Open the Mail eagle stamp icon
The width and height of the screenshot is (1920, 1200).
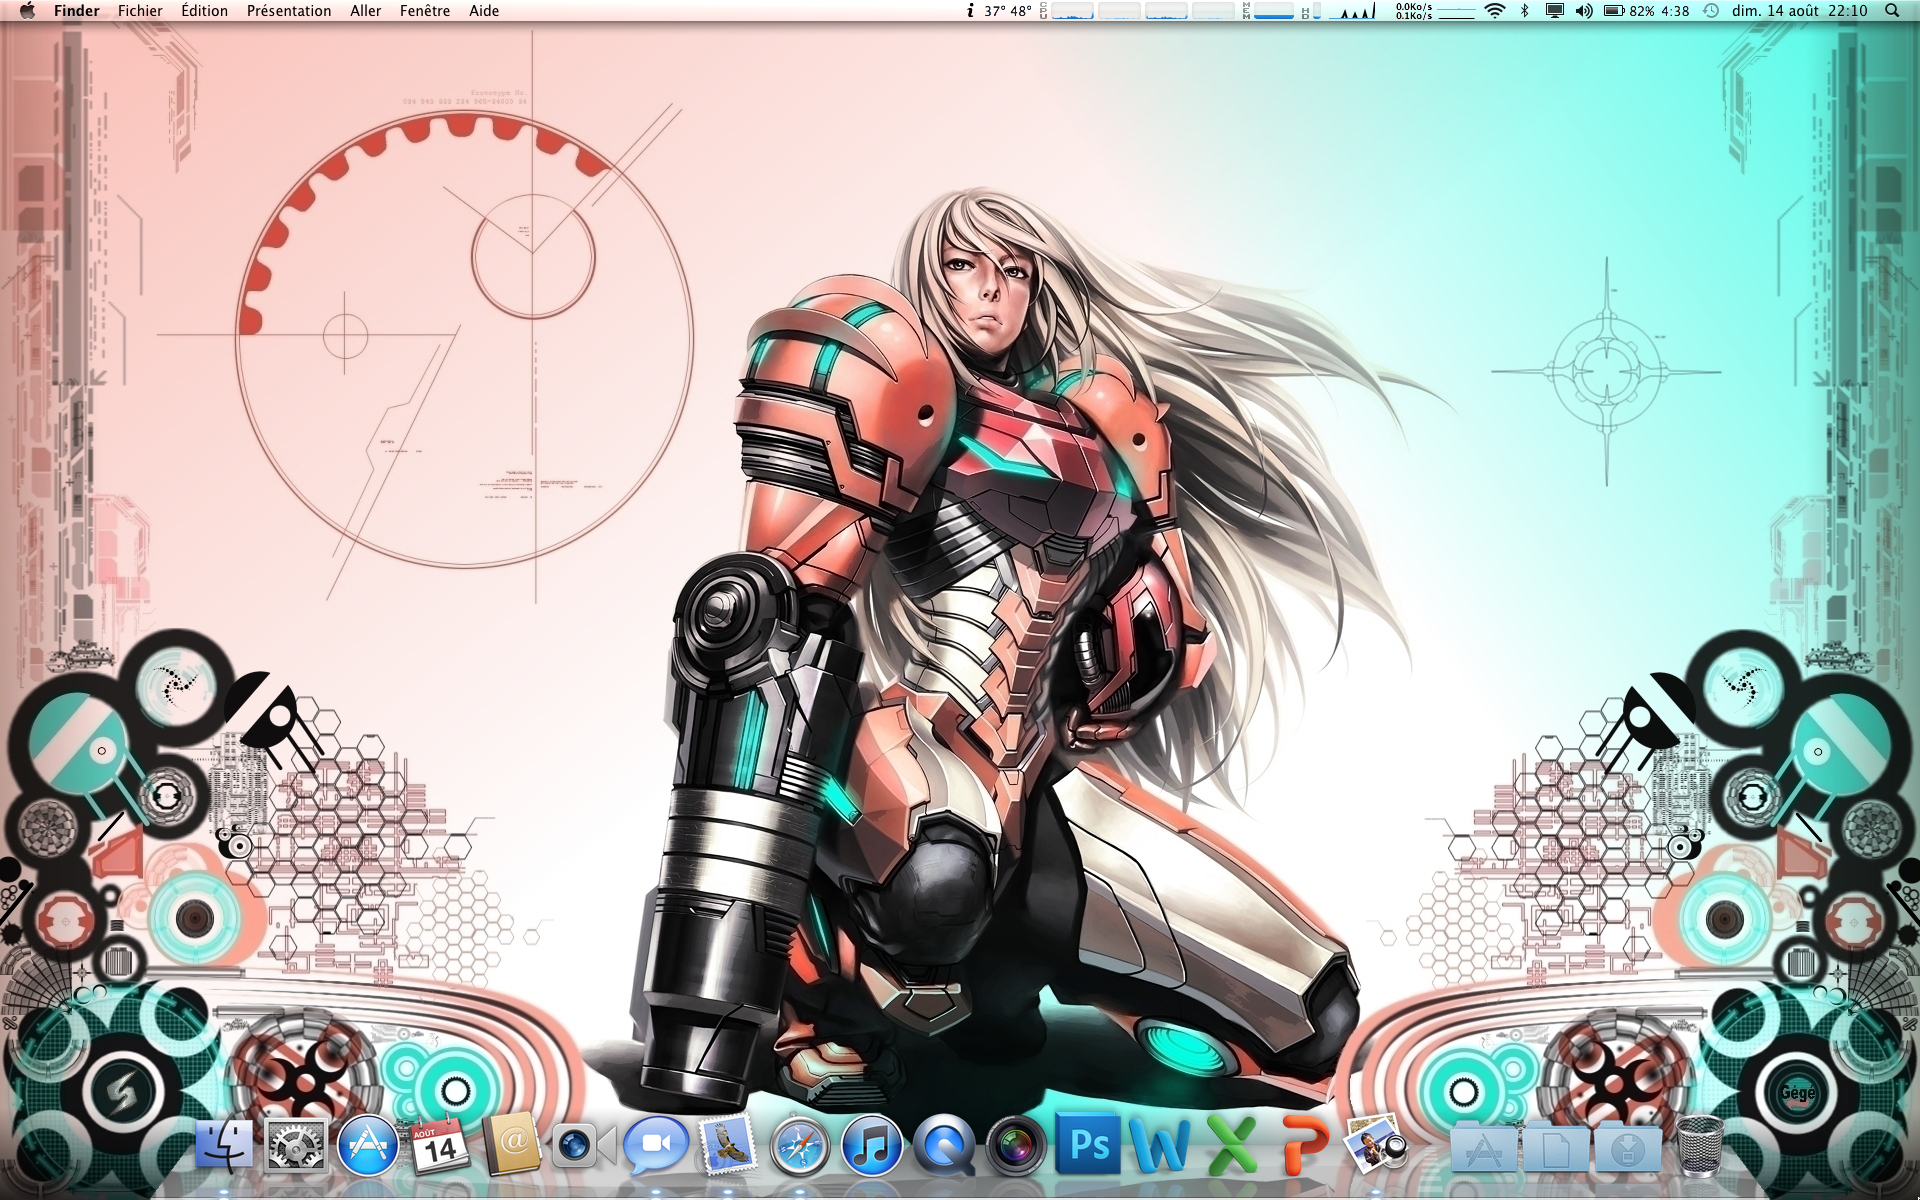[x=728, y=1145]
